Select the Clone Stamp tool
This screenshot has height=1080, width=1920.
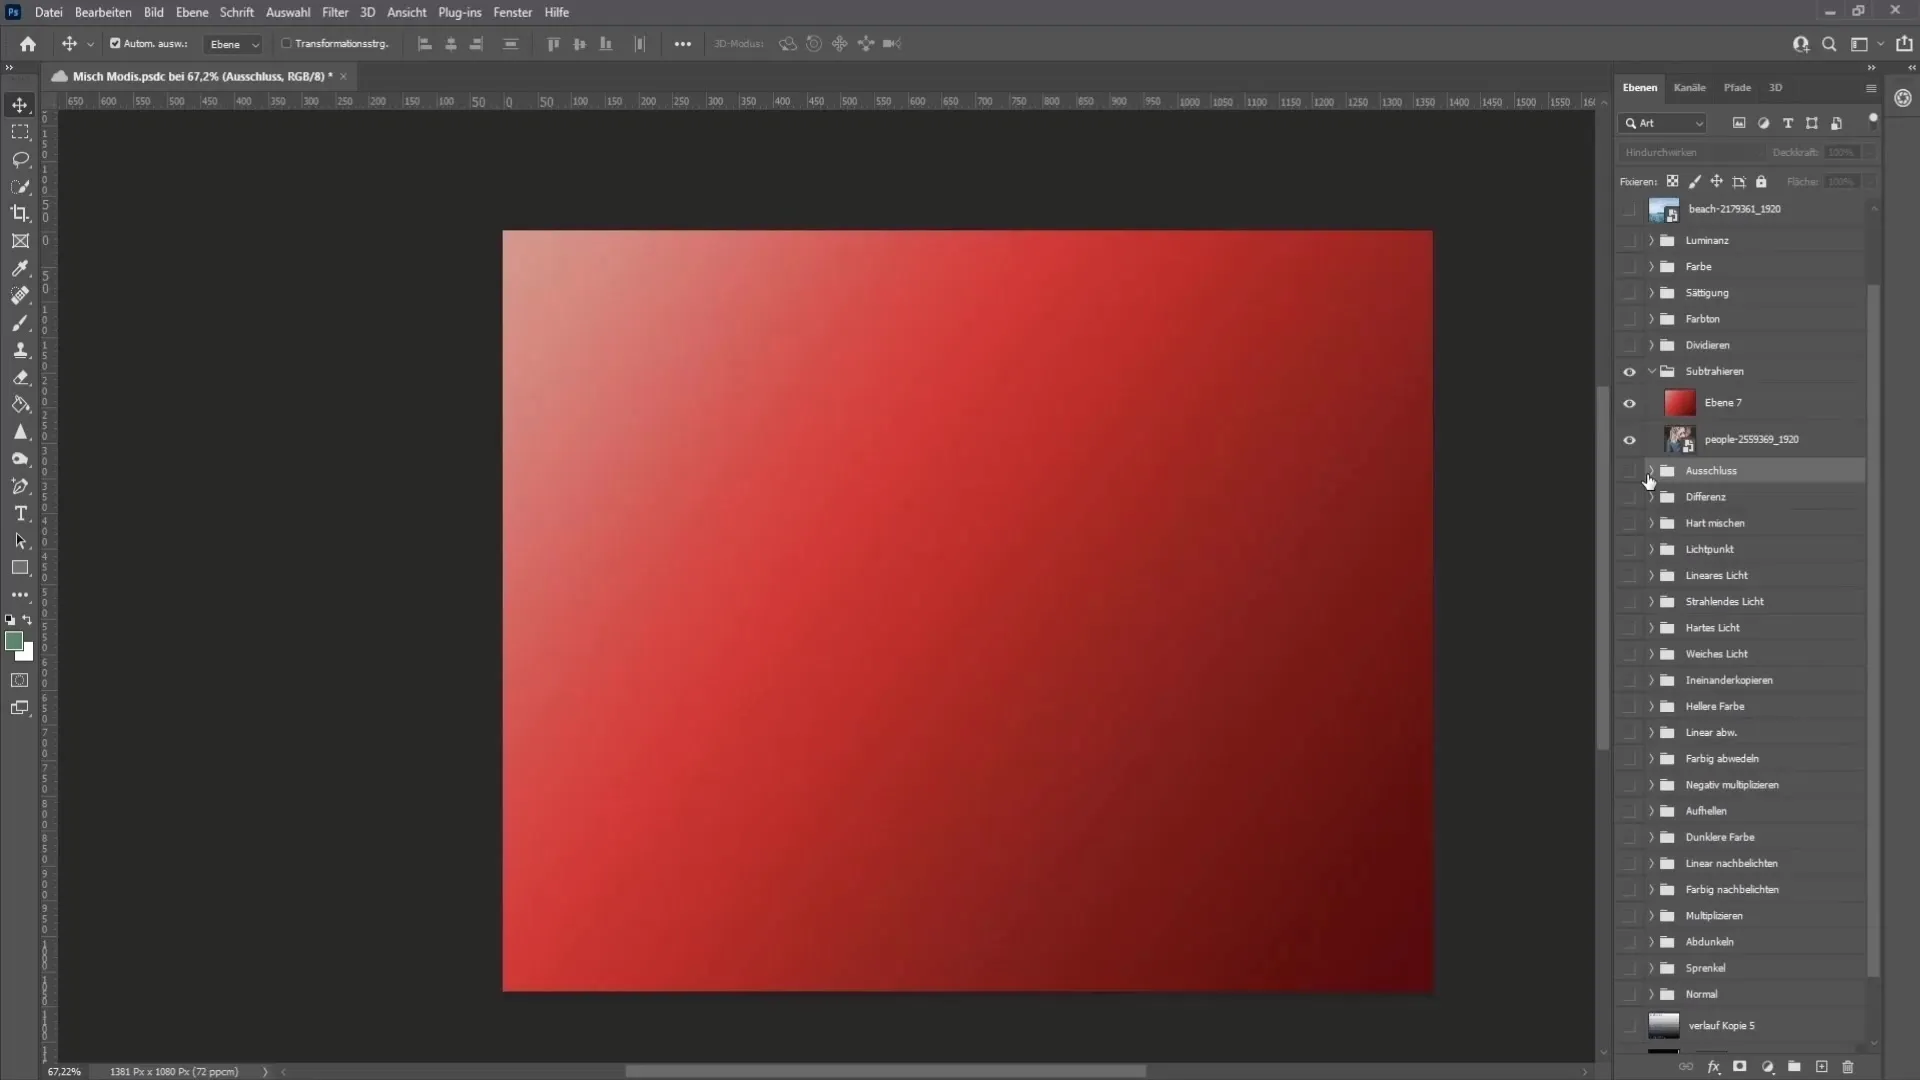pos(20,350)
